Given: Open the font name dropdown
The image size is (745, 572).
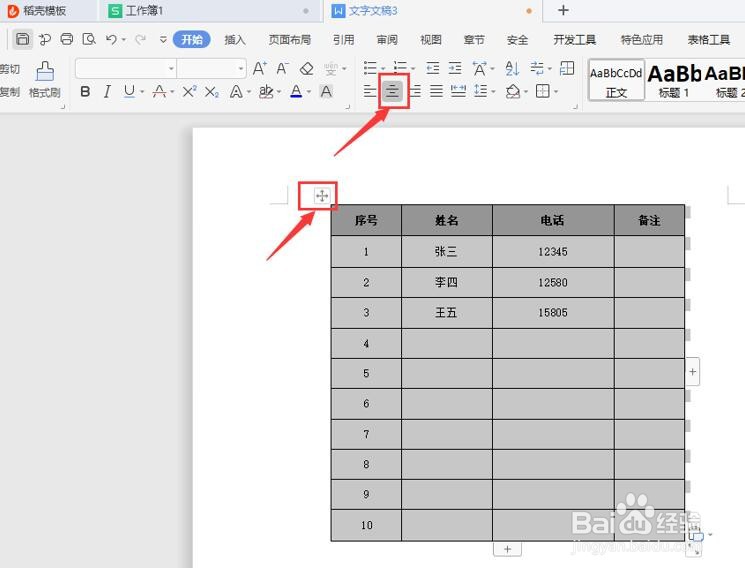Looking at the screenshot, I should click(171, 69).
